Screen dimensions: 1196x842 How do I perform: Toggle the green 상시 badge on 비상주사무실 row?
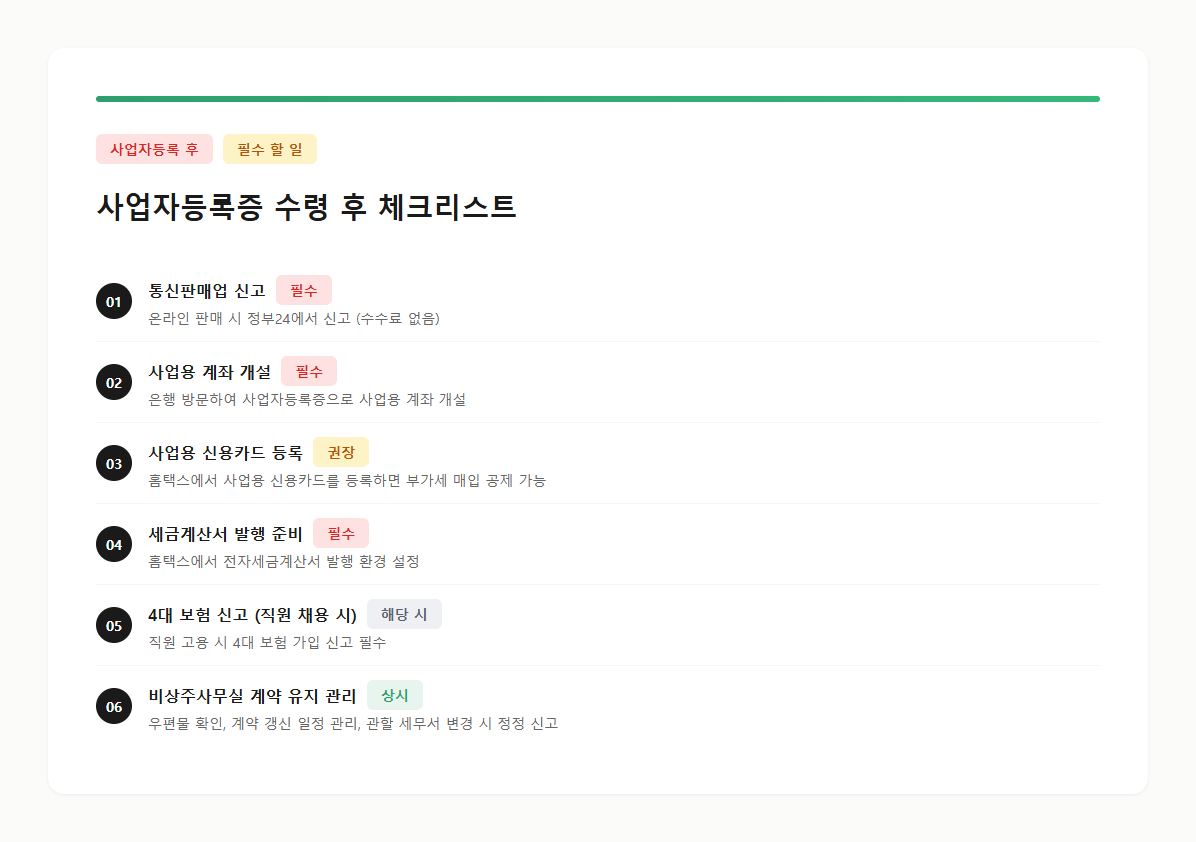394,694
